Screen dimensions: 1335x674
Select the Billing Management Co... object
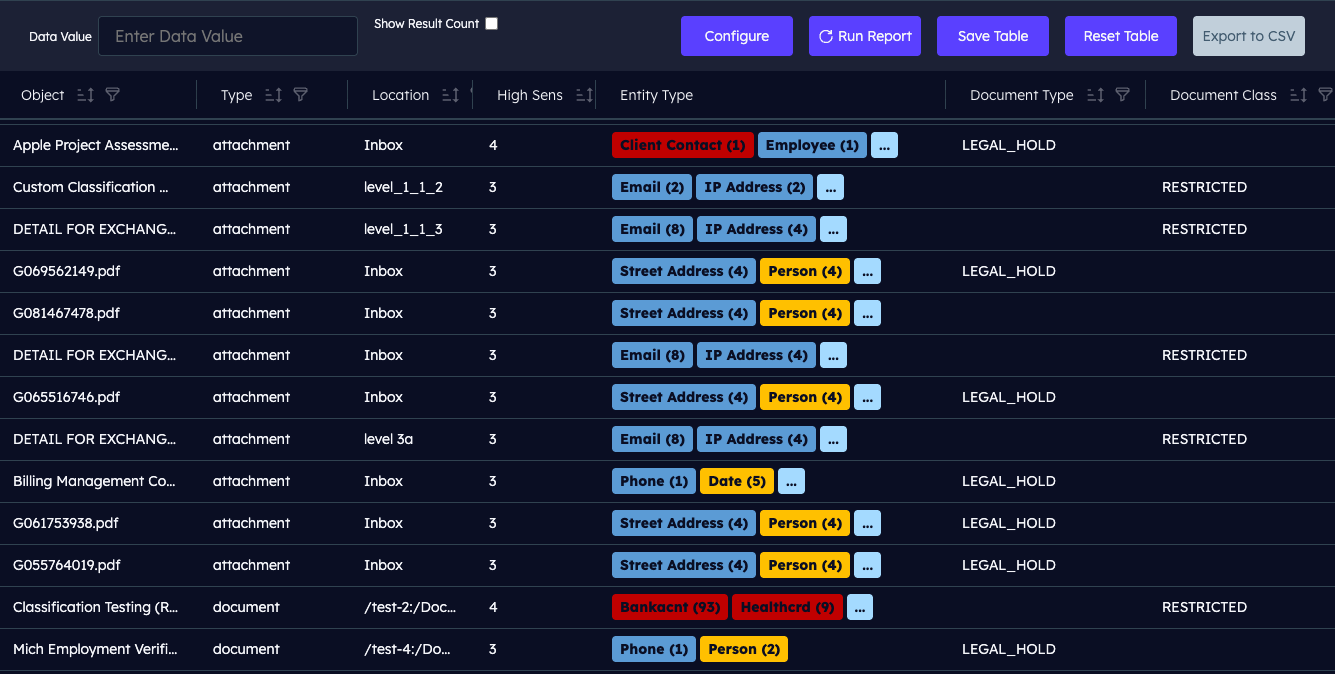(x=94, y=481)
